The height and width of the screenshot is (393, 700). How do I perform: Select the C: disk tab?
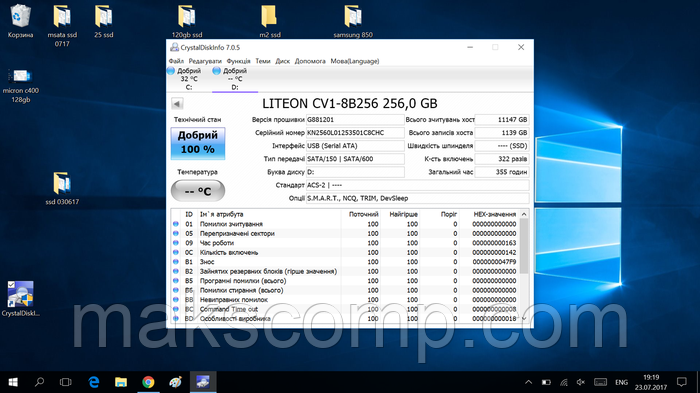(x=189, y=79)
